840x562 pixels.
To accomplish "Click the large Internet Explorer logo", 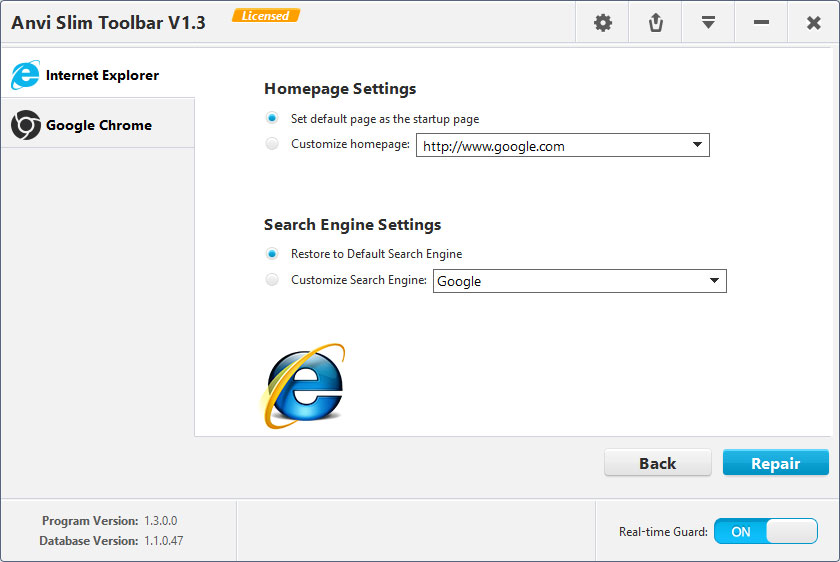I will pos(304,386).
